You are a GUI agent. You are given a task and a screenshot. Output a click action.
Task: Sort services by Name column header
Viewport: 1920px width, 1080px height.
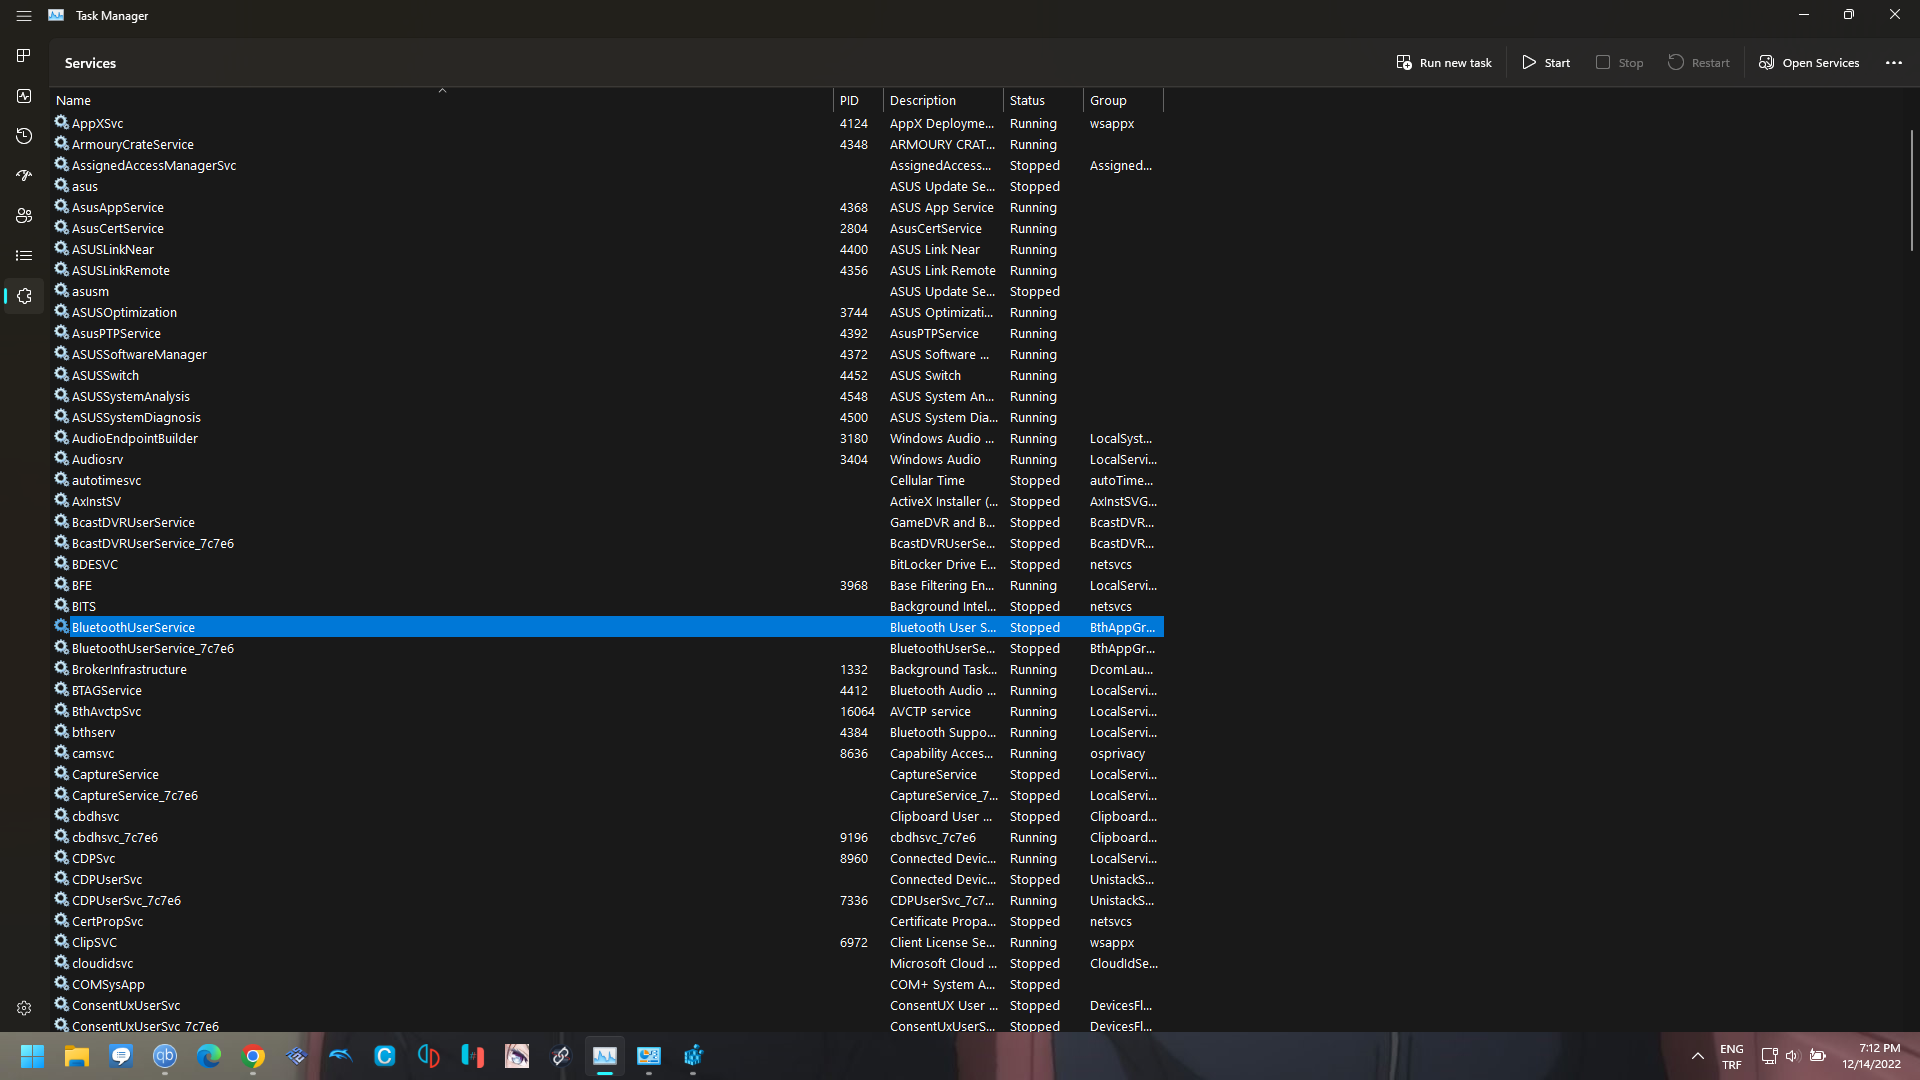point(74,101)
